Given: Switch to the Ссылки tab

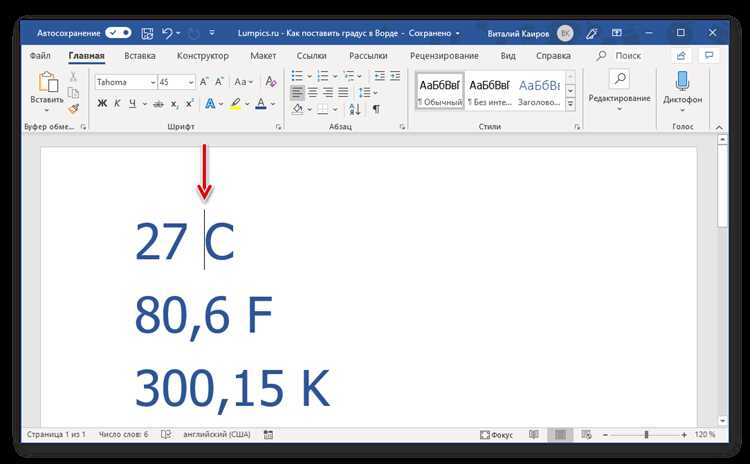Looking at the screenshot, I should point(311,56).
